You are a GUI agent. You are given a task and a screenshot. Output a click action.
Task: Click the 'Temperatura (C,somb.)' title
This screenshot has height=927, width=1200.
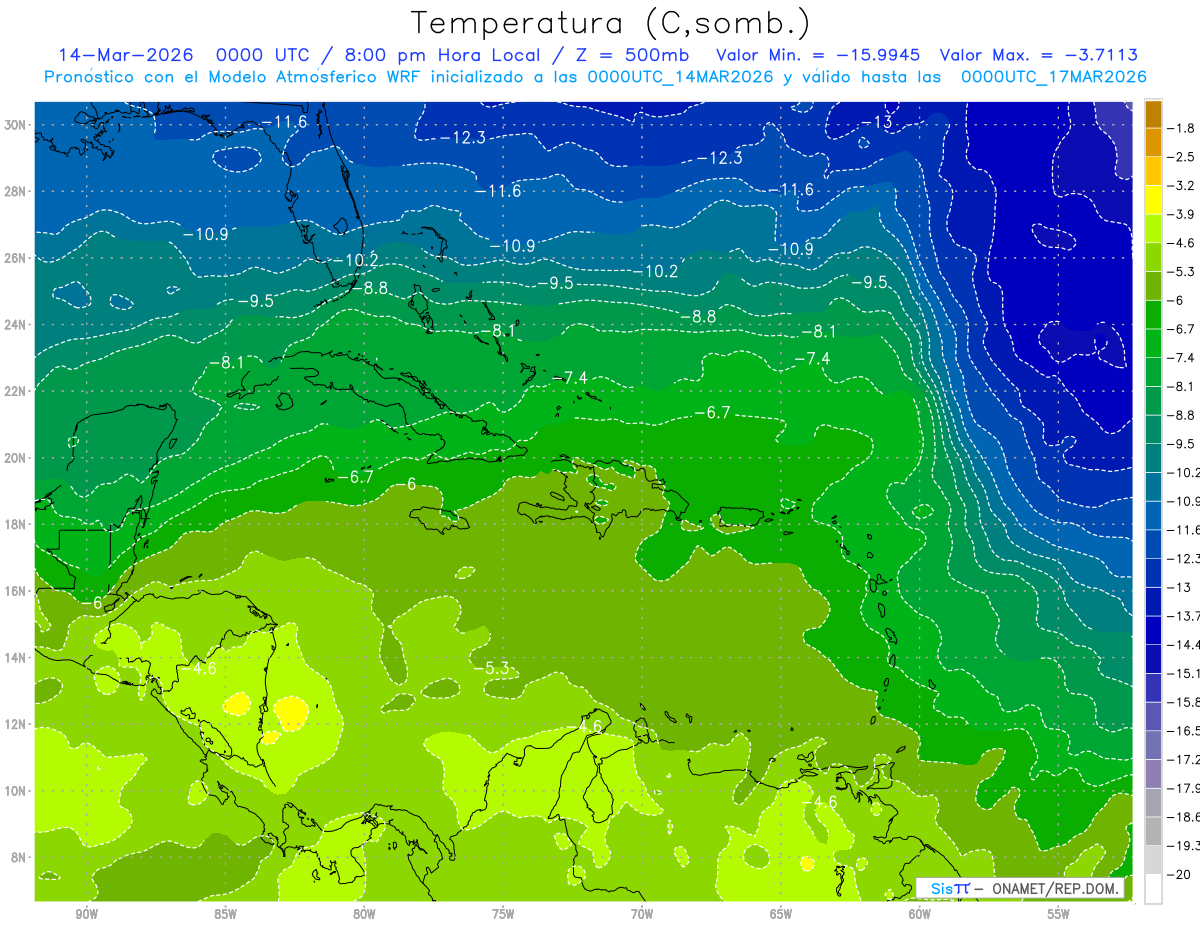611,23
